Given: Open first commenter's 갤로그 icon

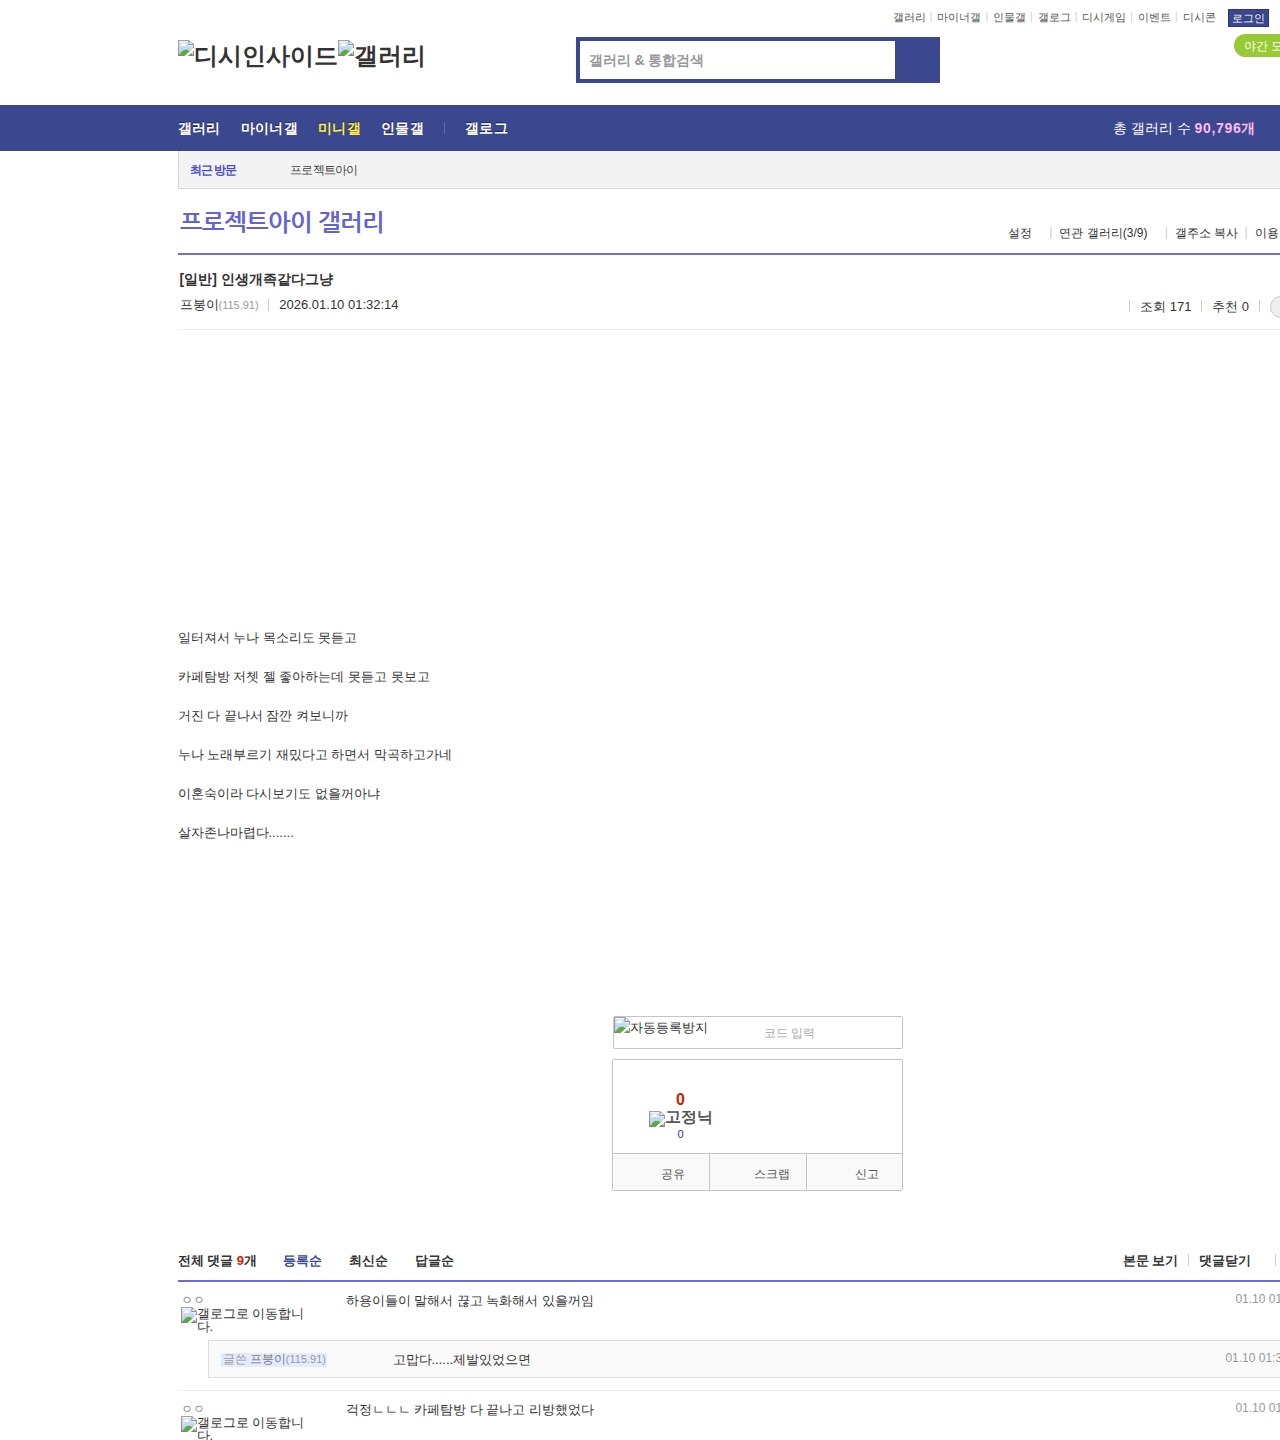Looking at the screenshot, I should coord(242,1319).
